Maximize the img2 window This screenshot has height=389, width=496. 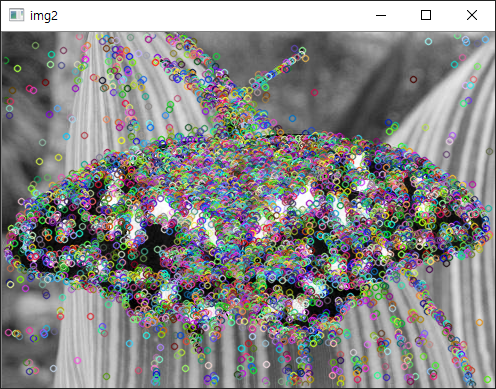click(x=426, y=15)
